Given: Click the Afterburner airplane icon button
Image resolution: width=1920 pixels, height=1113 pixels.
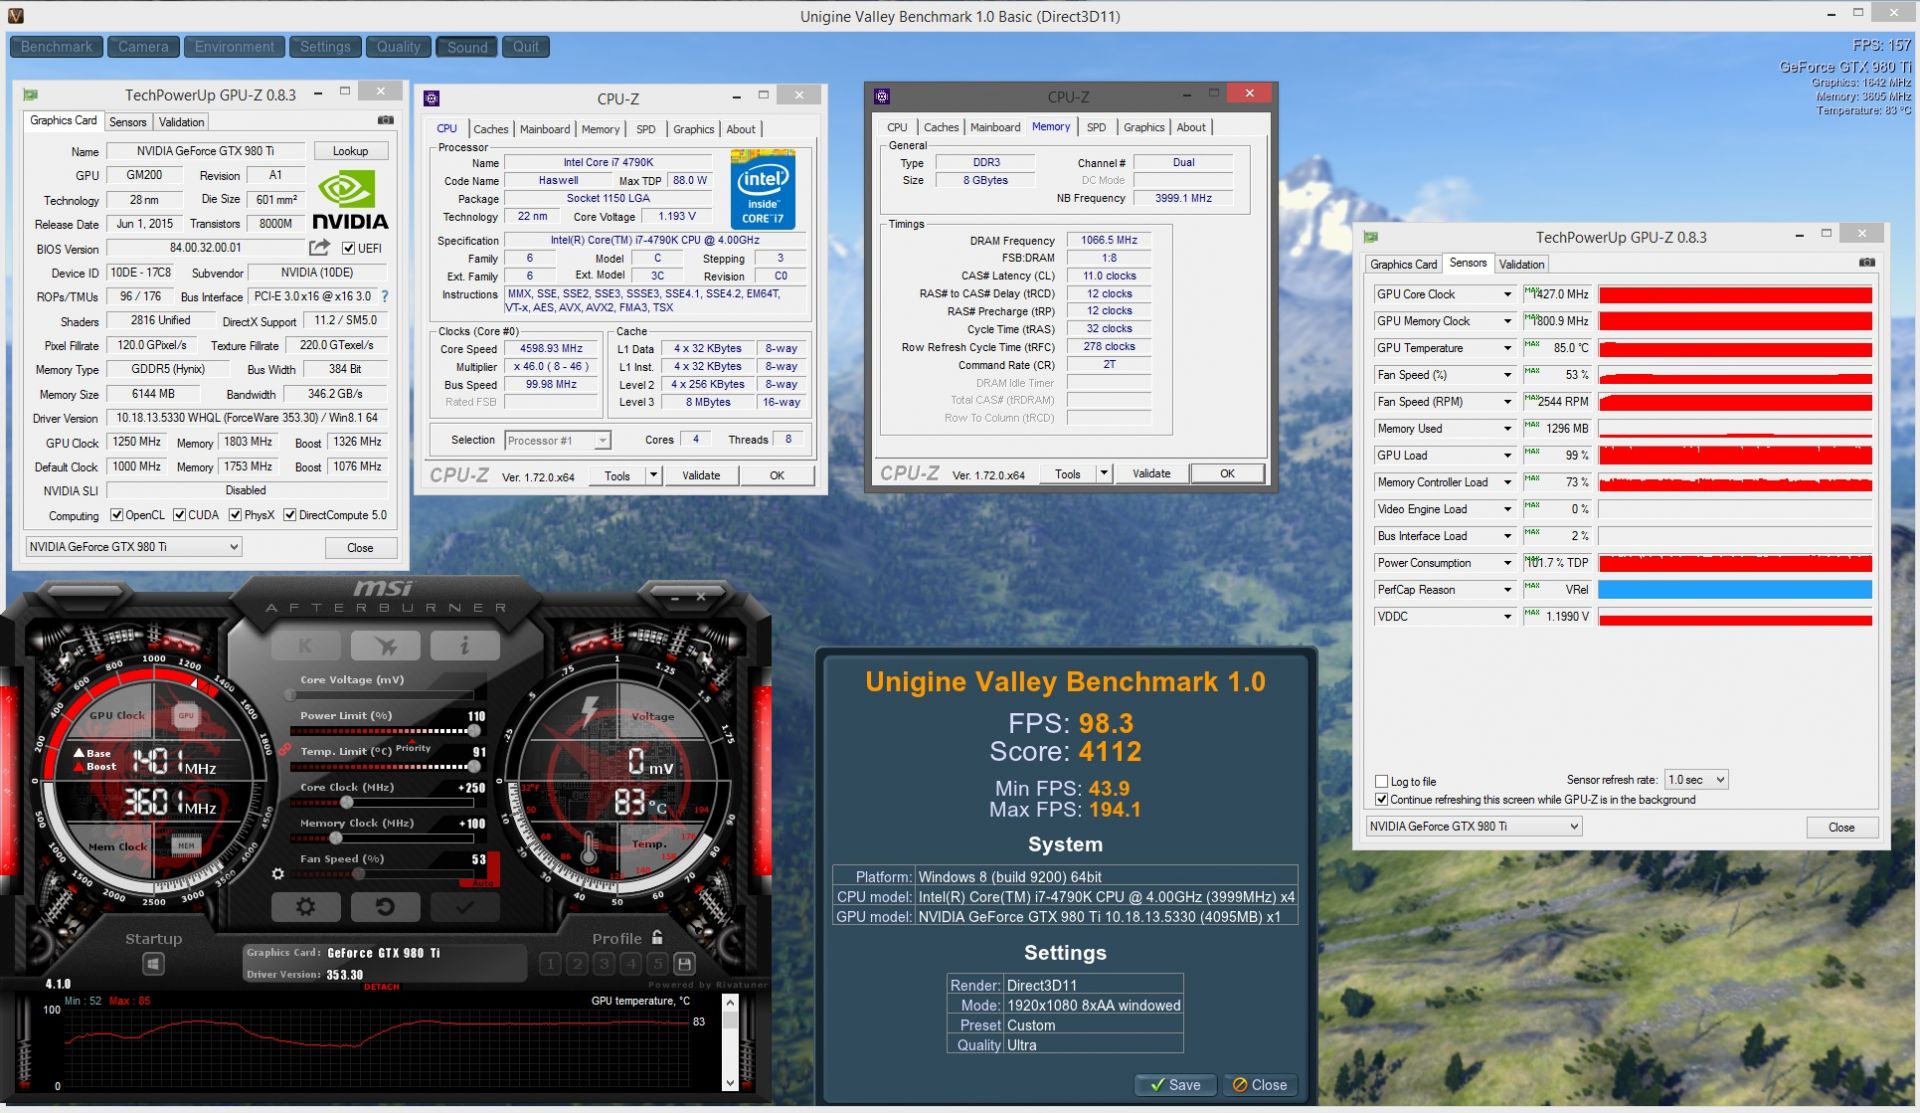Looking at the screenshot, I should pos(385,645).
